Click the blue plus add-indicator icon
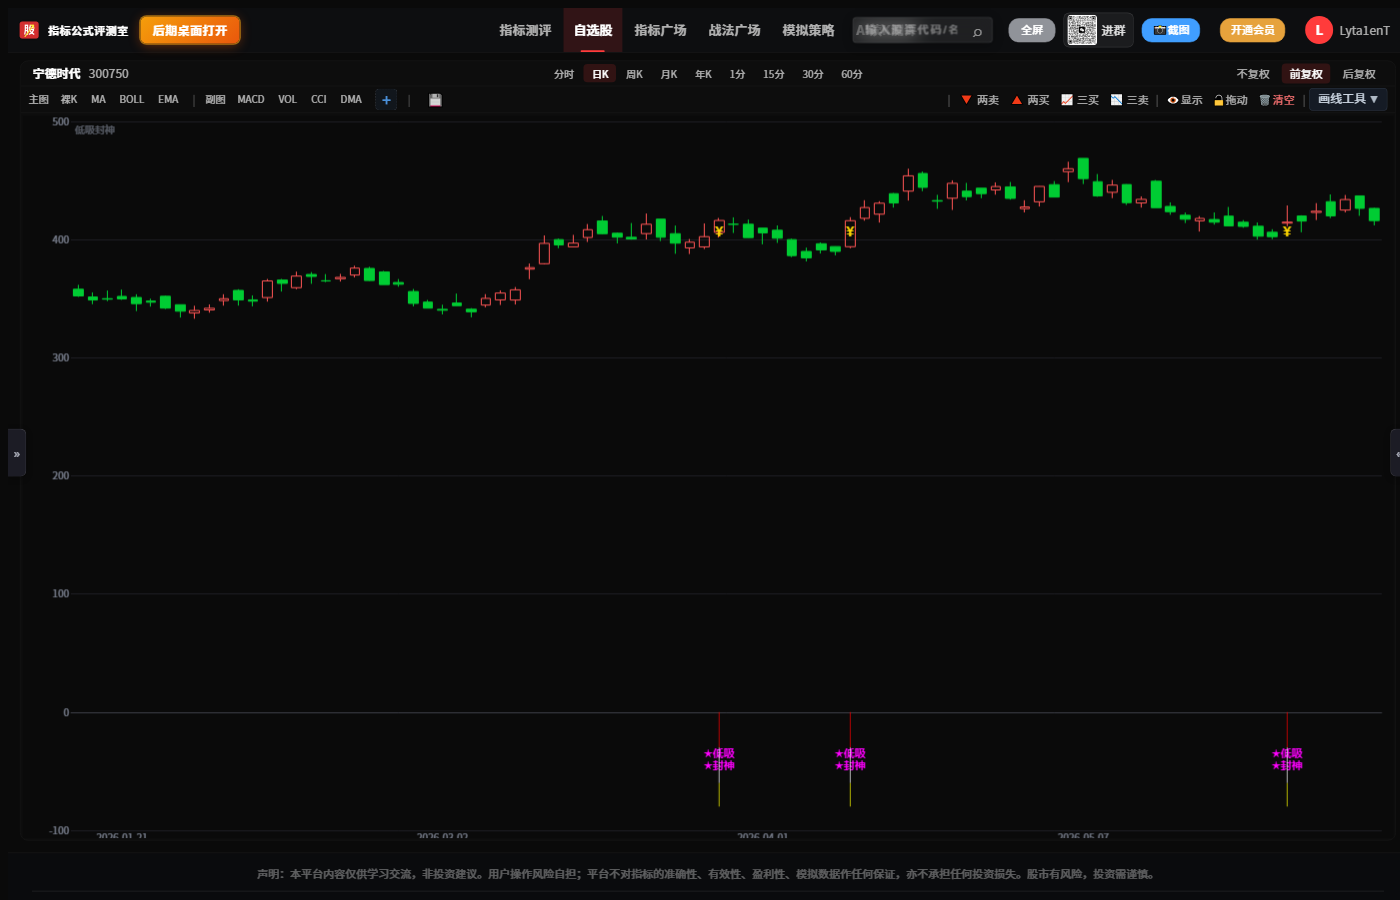Viewport: 1400px width, 900px height. pyautogui.click(x=386, y=100)
